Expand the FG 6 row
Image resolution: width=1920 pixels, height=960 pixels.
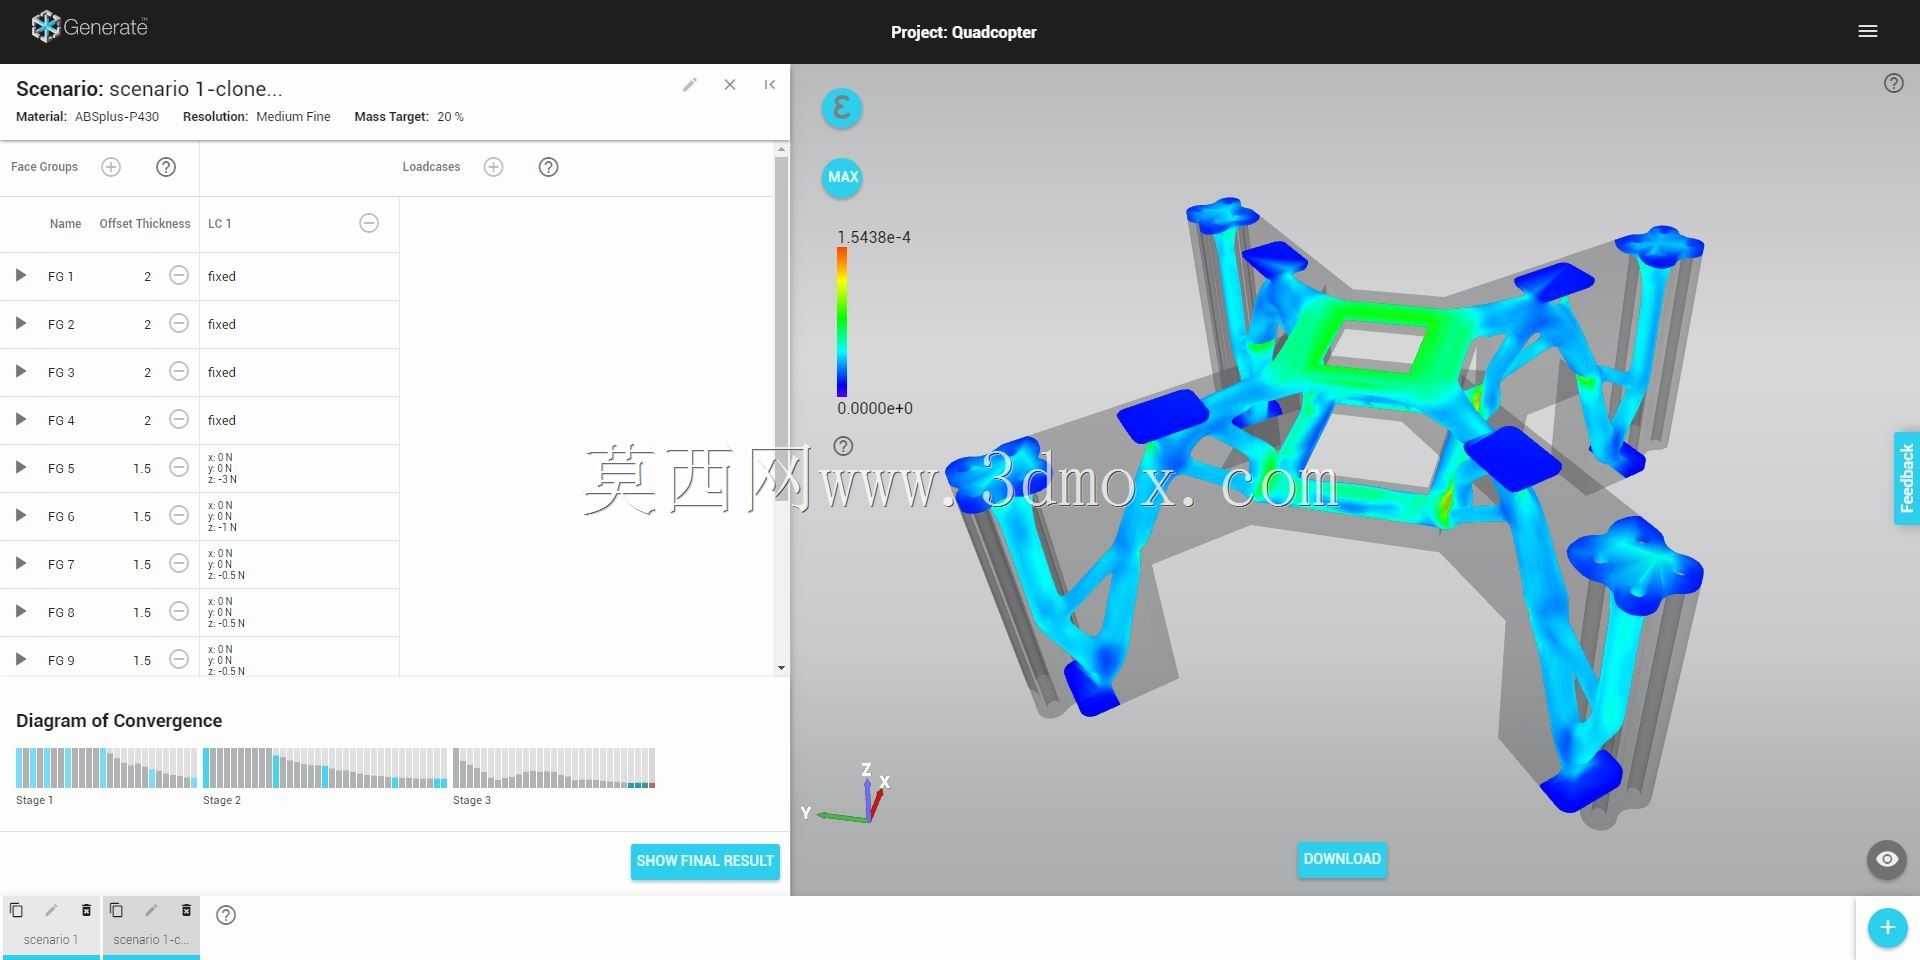click(20, 515)
